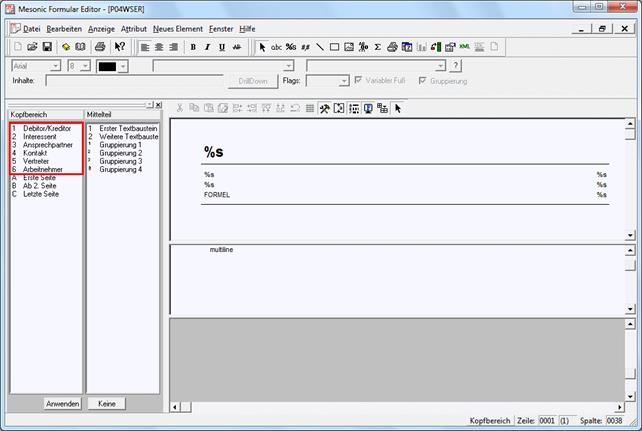Viewport: 642px width, 431px height.
Task: Click the XML icon in the toolbar
Action: 464,47
